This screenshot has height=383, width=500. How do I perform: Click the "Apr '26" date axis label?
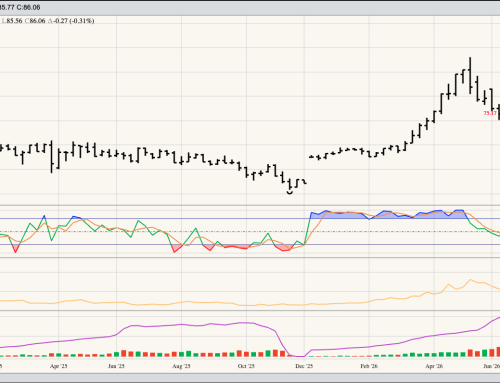pos(434,366)
